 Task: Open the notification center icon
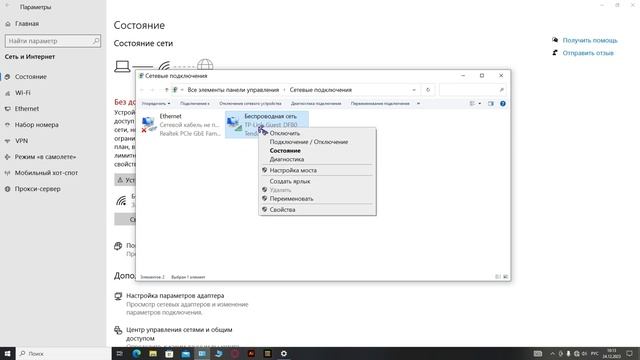click(629, 353)
